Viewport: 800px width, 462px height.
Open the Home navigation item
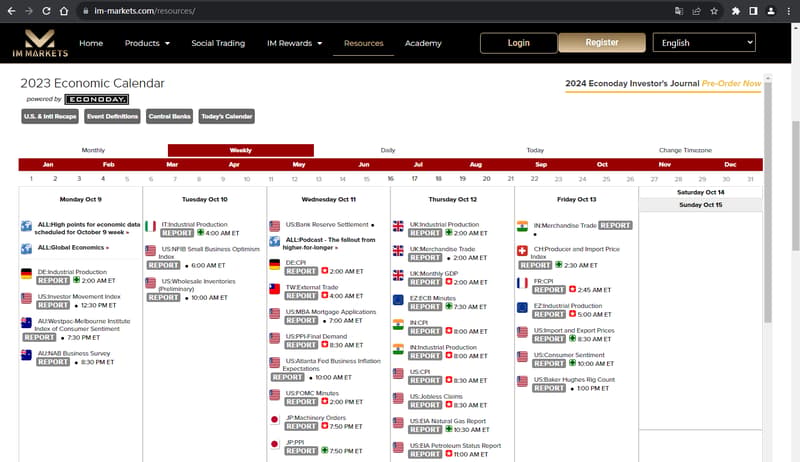pos(91,43)
